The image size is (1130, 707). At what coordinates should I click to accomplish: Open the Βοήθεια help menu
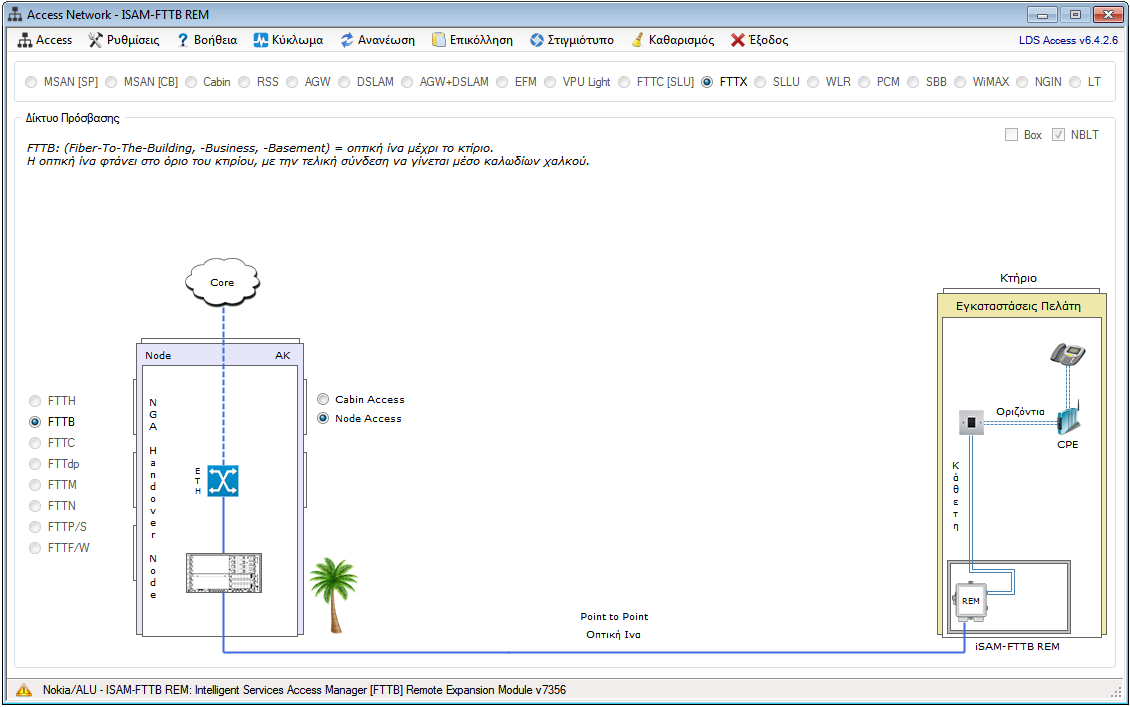(207, 40)
